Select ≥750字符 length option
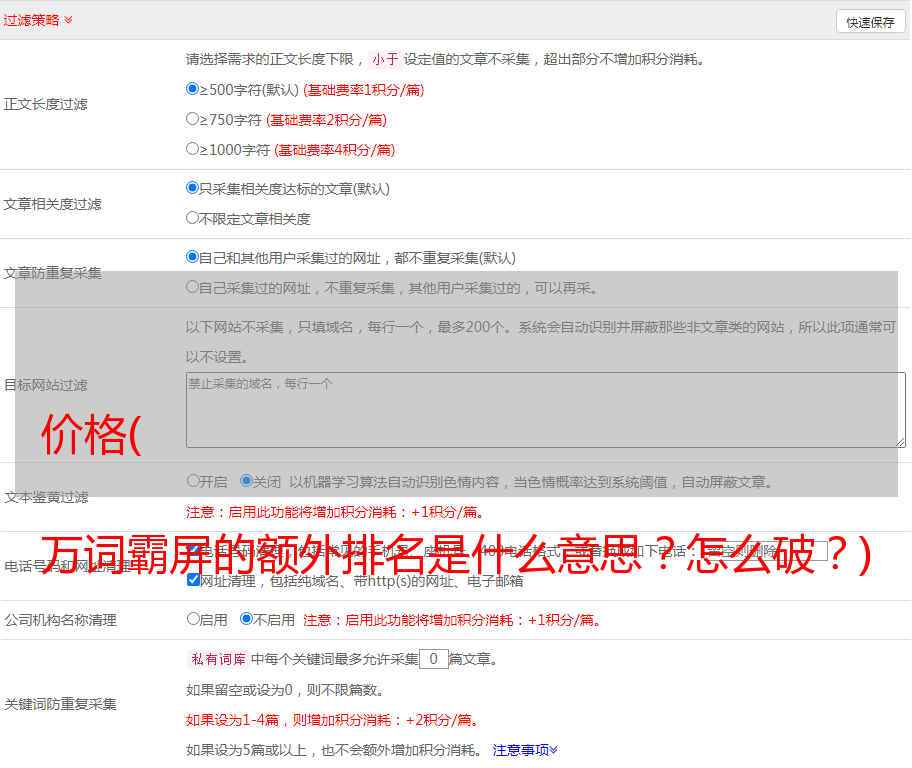This screenshot has width=912, height=768. 192,119
